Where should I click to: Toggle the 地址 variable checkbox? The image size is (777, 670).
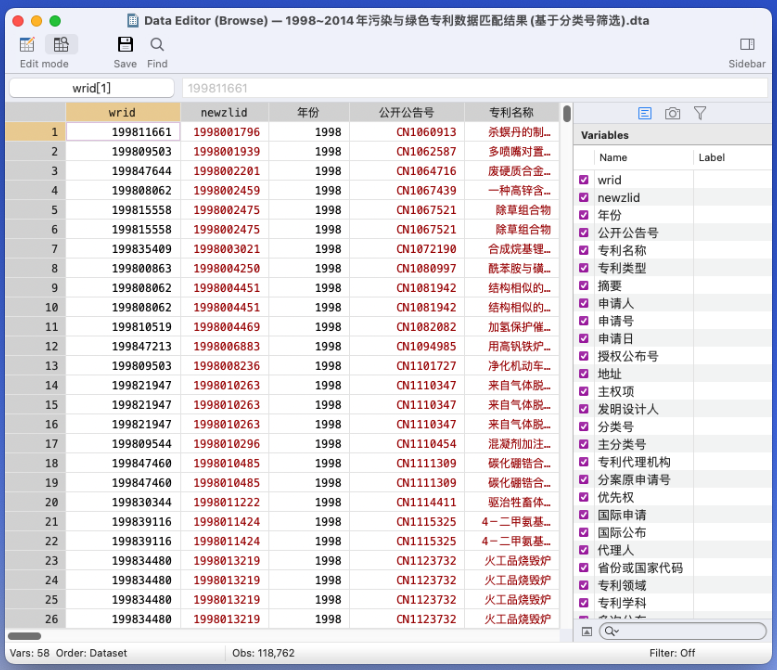click(x=584, y=374)
